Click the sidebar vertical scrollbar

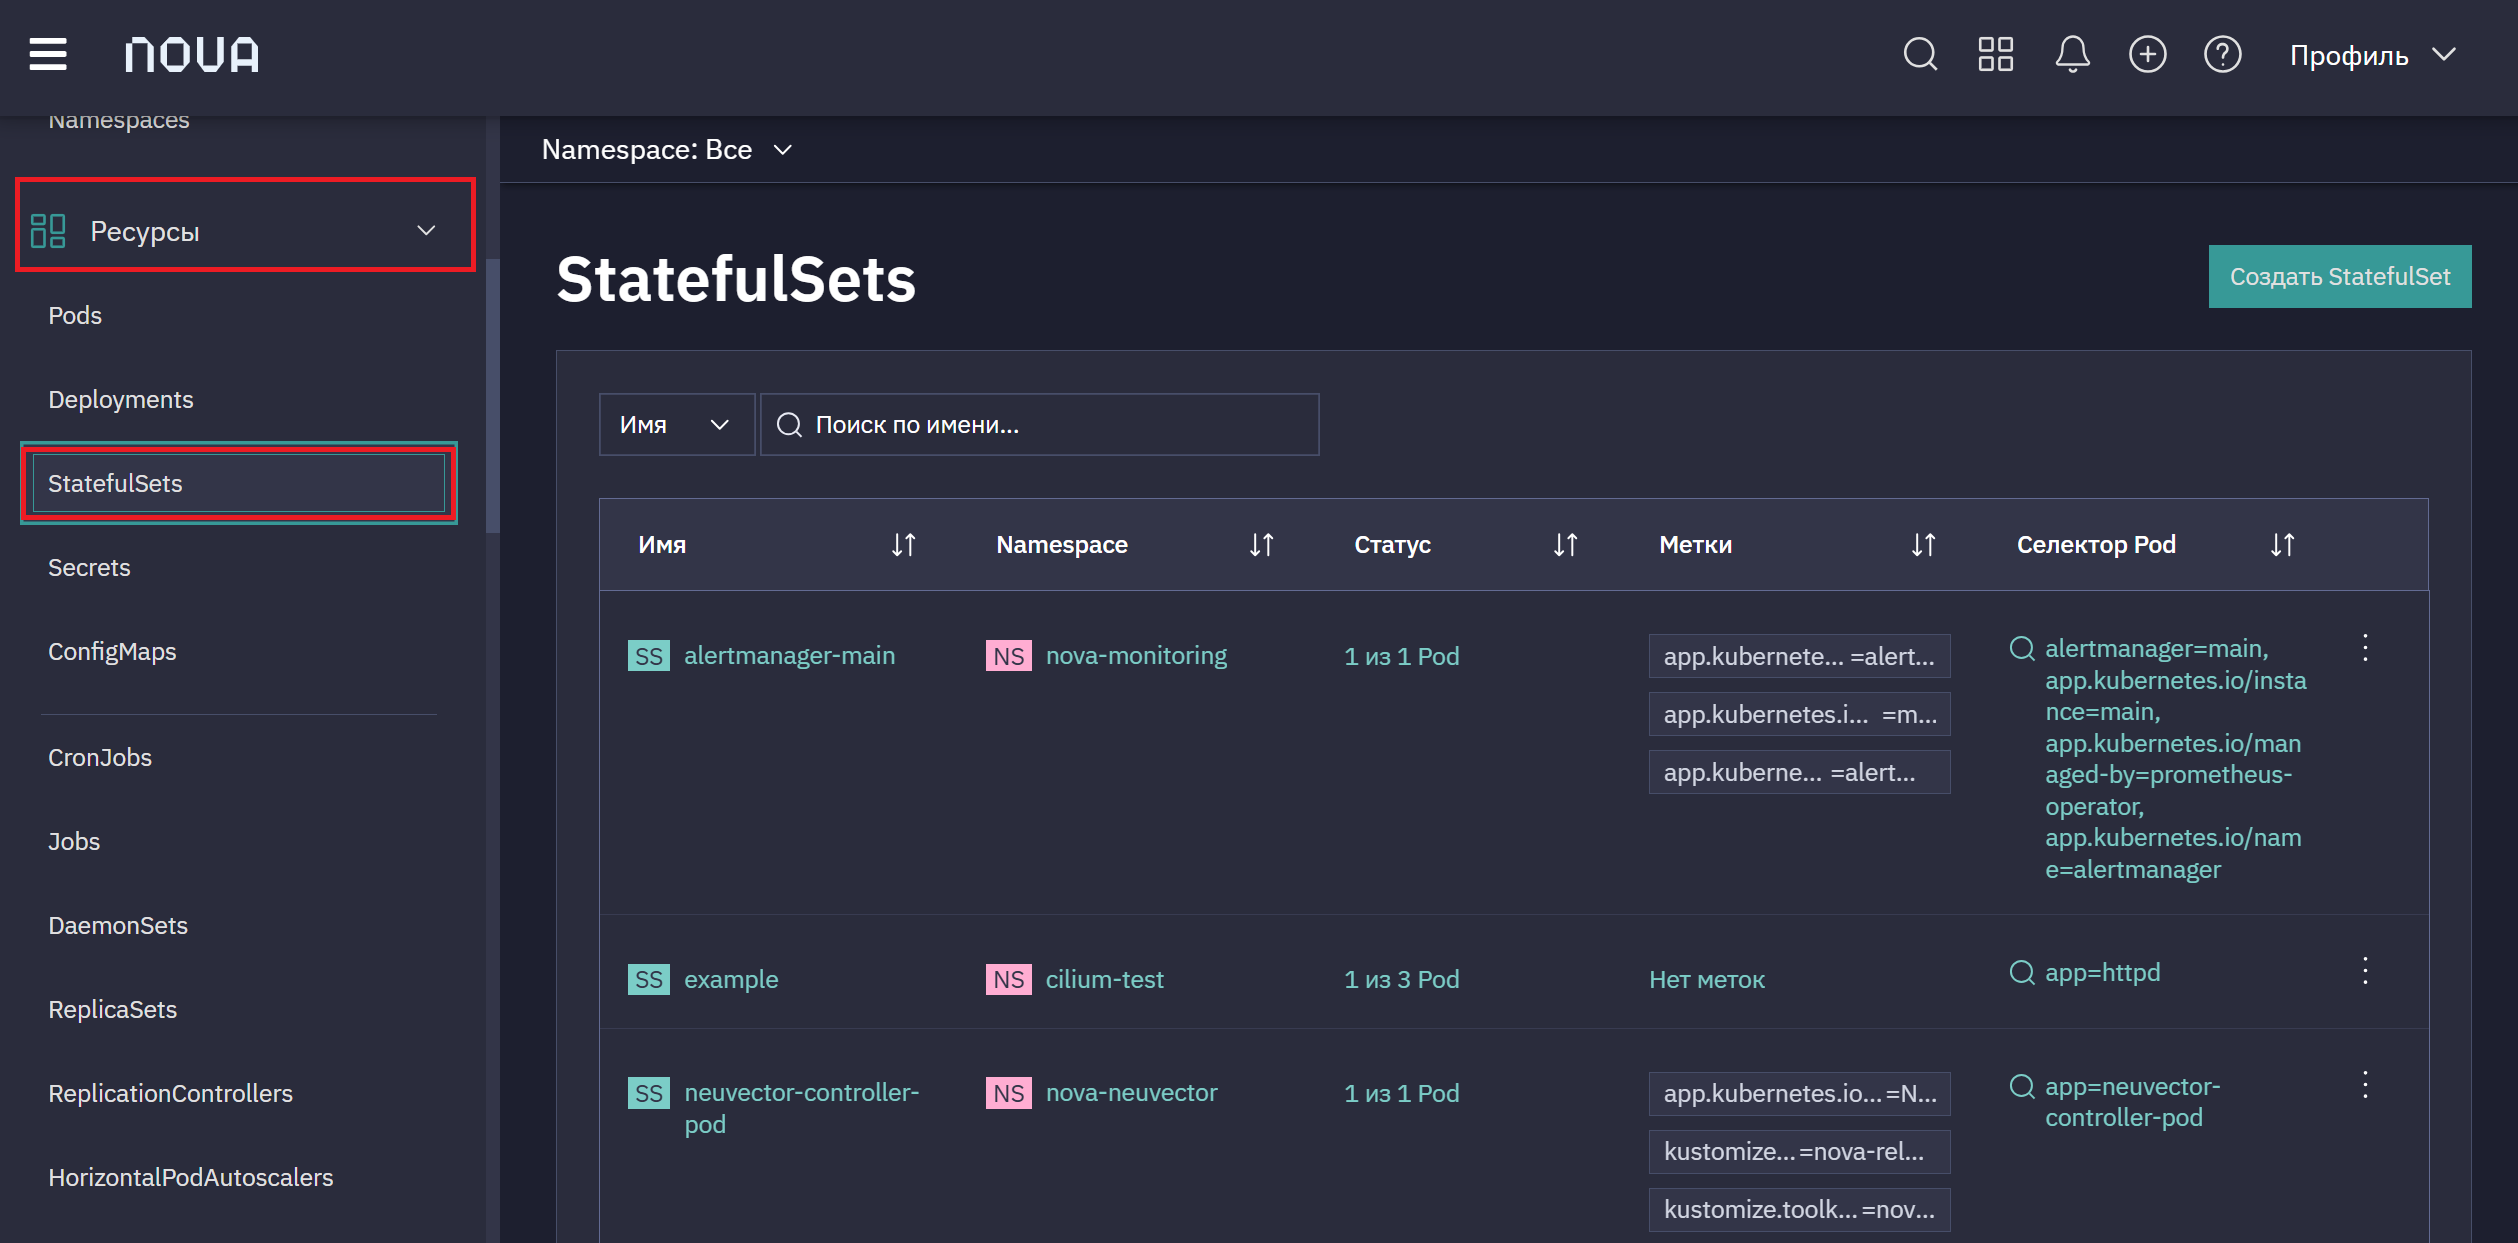click(x=492, y=395)
